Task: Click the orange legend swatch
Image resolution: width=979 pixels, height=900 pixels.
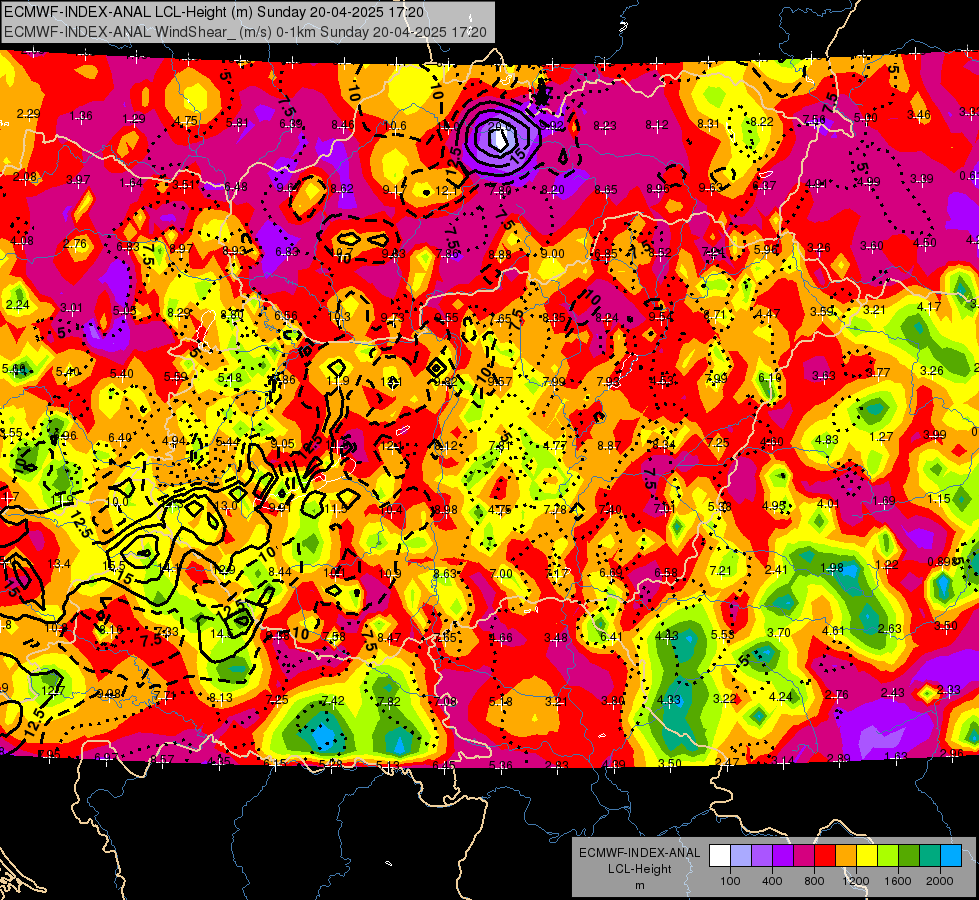Action: pos(846,856)
